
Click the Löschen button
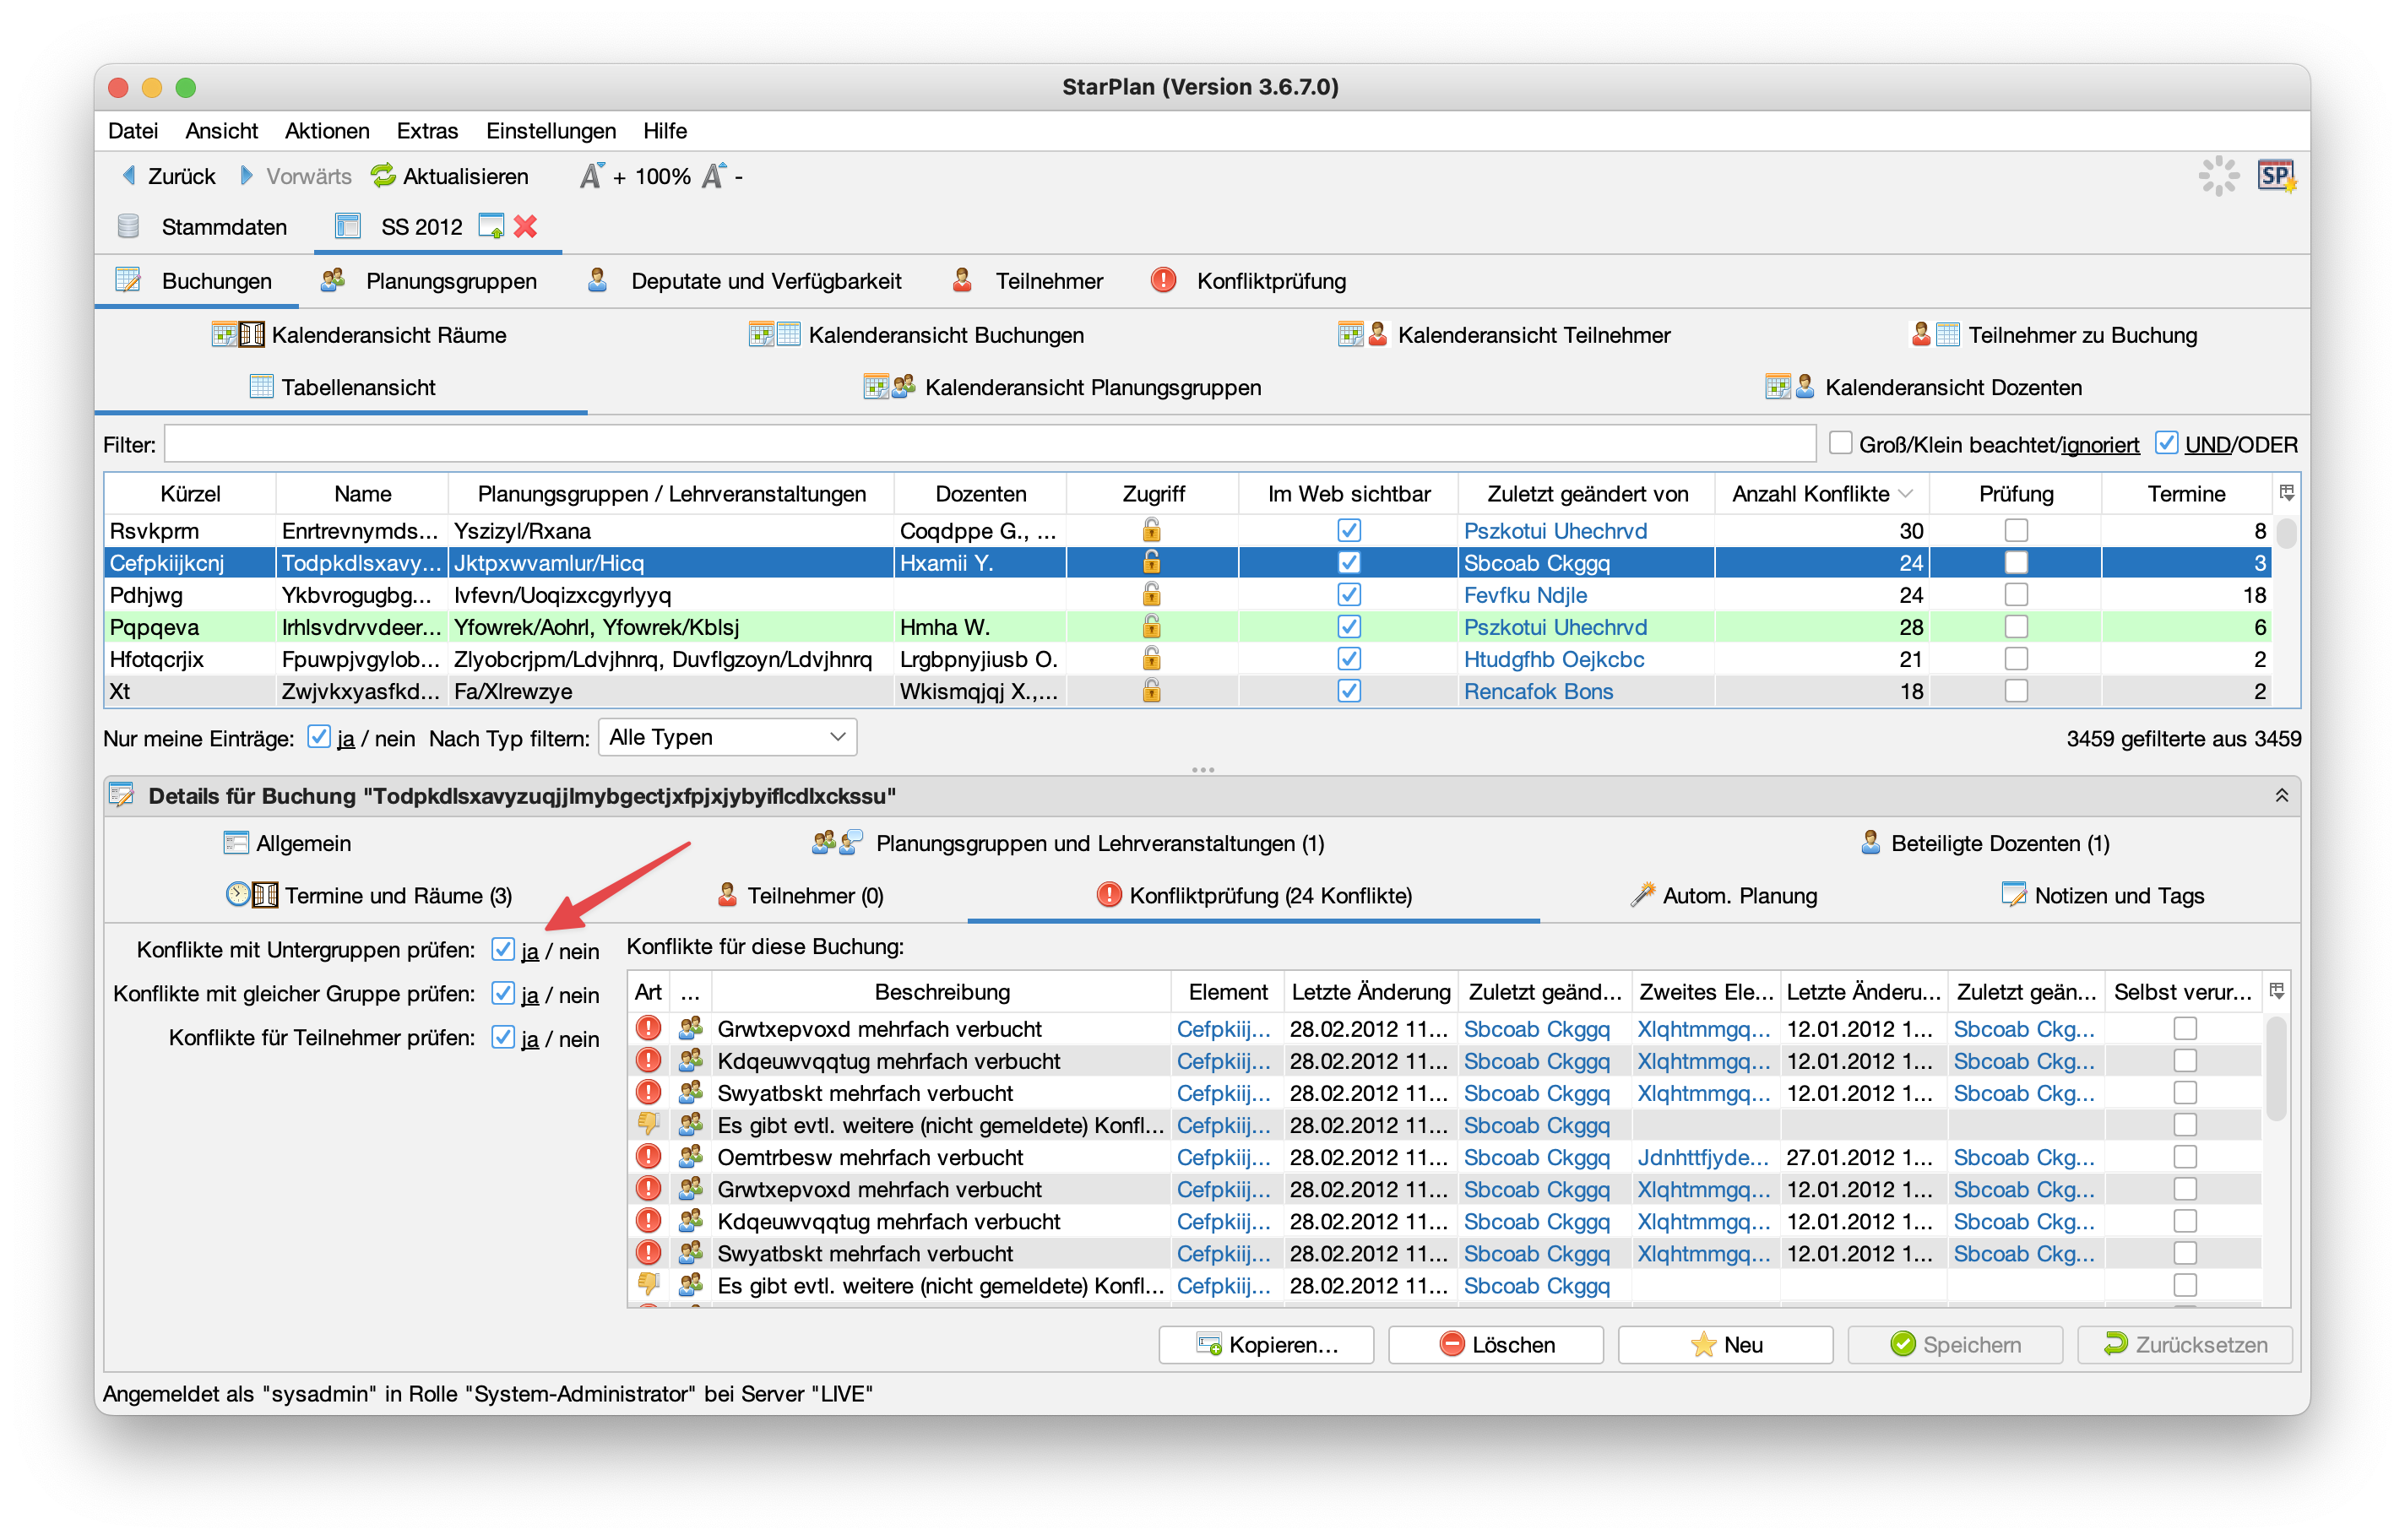1496,1345
